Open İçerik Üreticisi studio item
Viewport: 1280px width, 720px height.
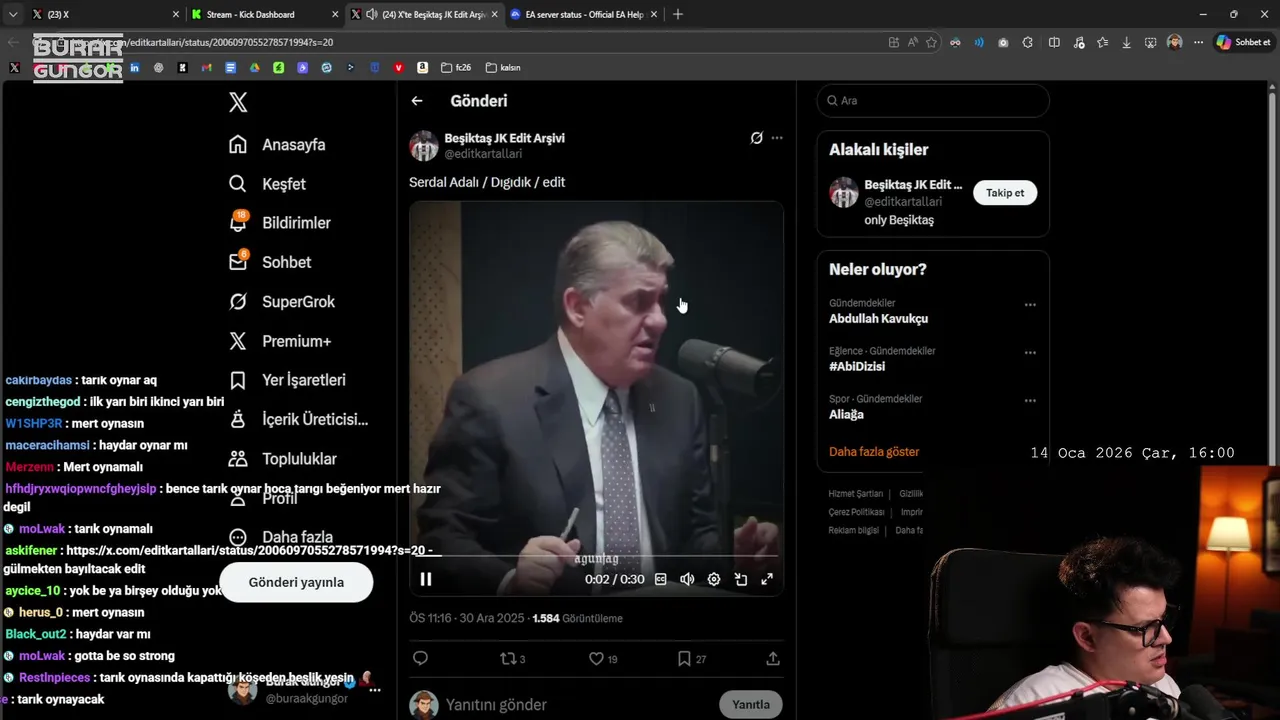click(298, 420)
